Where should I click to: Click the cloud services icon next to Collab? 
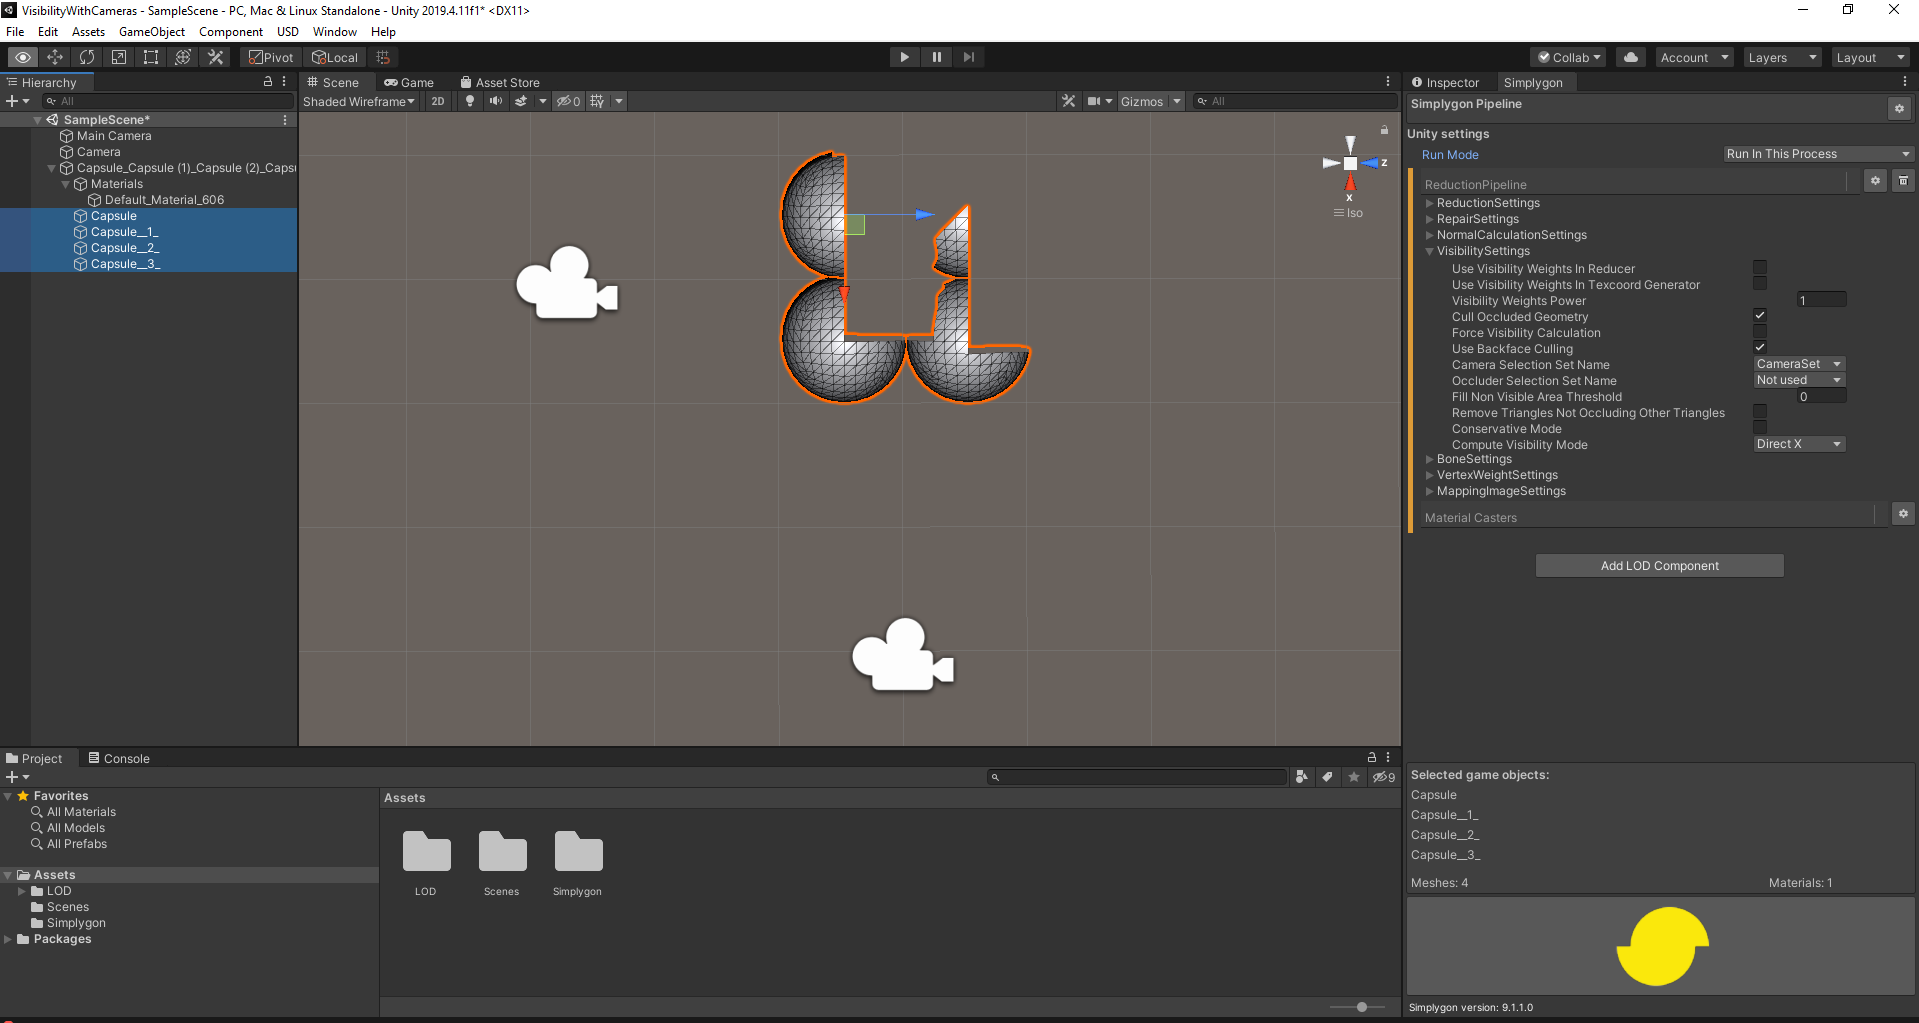[x=1630, y=57]
